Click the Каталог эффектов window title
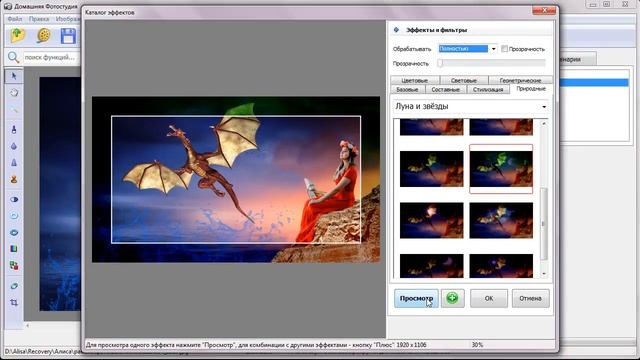 coord(109,13)
